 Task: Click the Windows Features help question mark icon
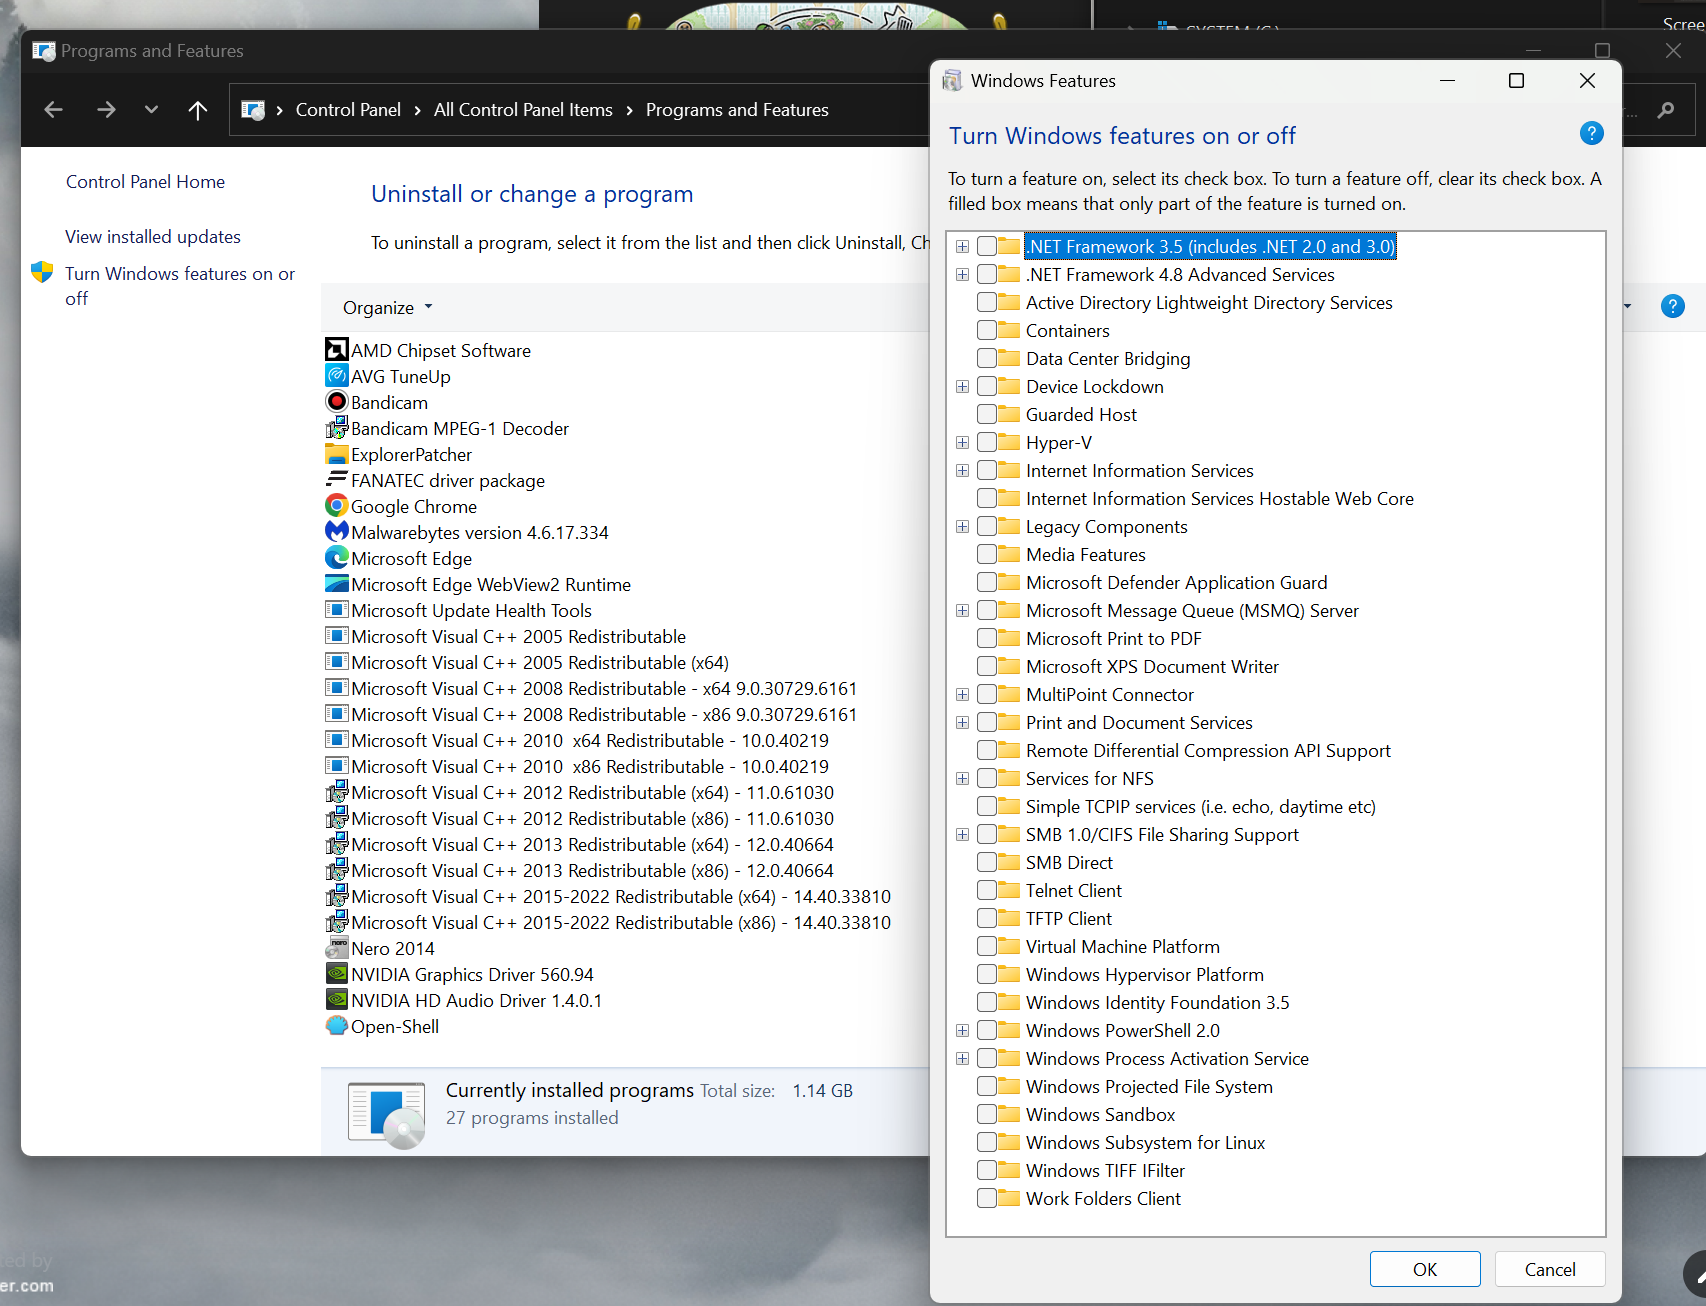[x=1591, y=133]
